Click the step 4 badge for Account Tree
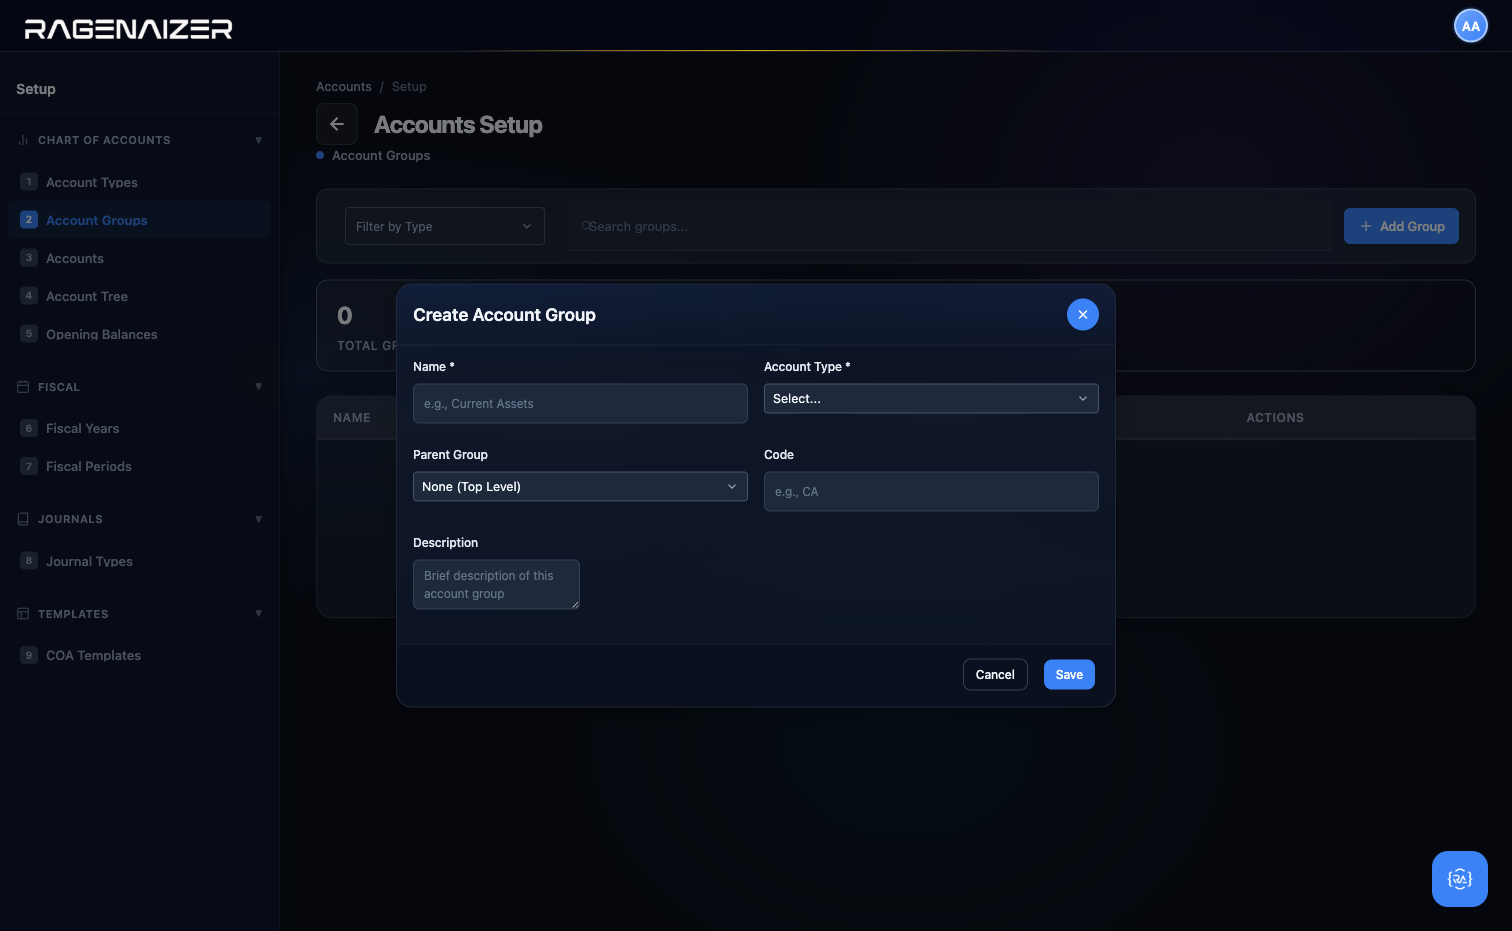This screenshot has width=1512, height=931. (x=29, y=296)
